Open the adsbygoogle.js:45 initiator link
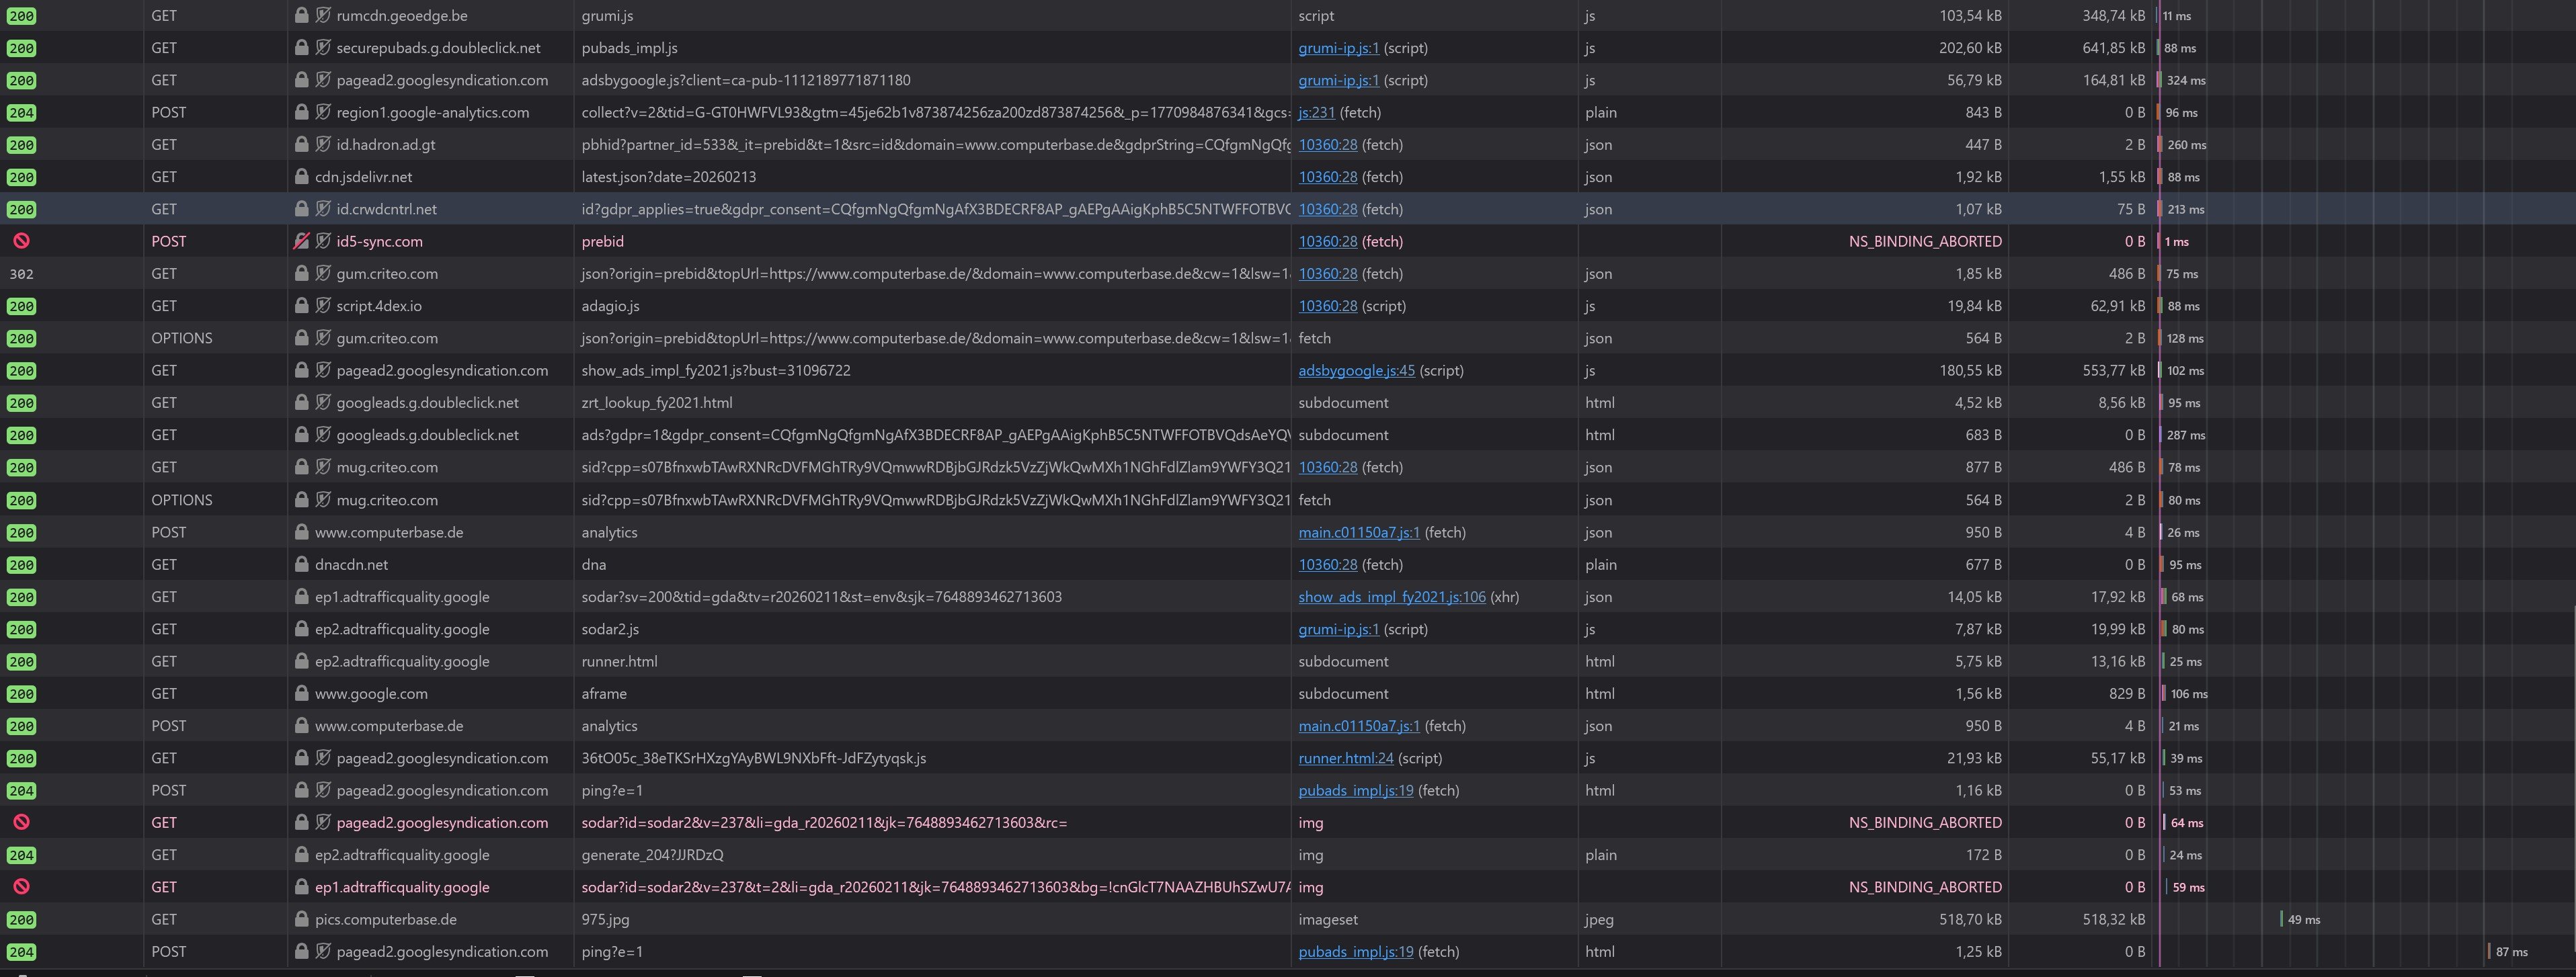This screenshot has width=2576, height=977. click(1356, 370)
